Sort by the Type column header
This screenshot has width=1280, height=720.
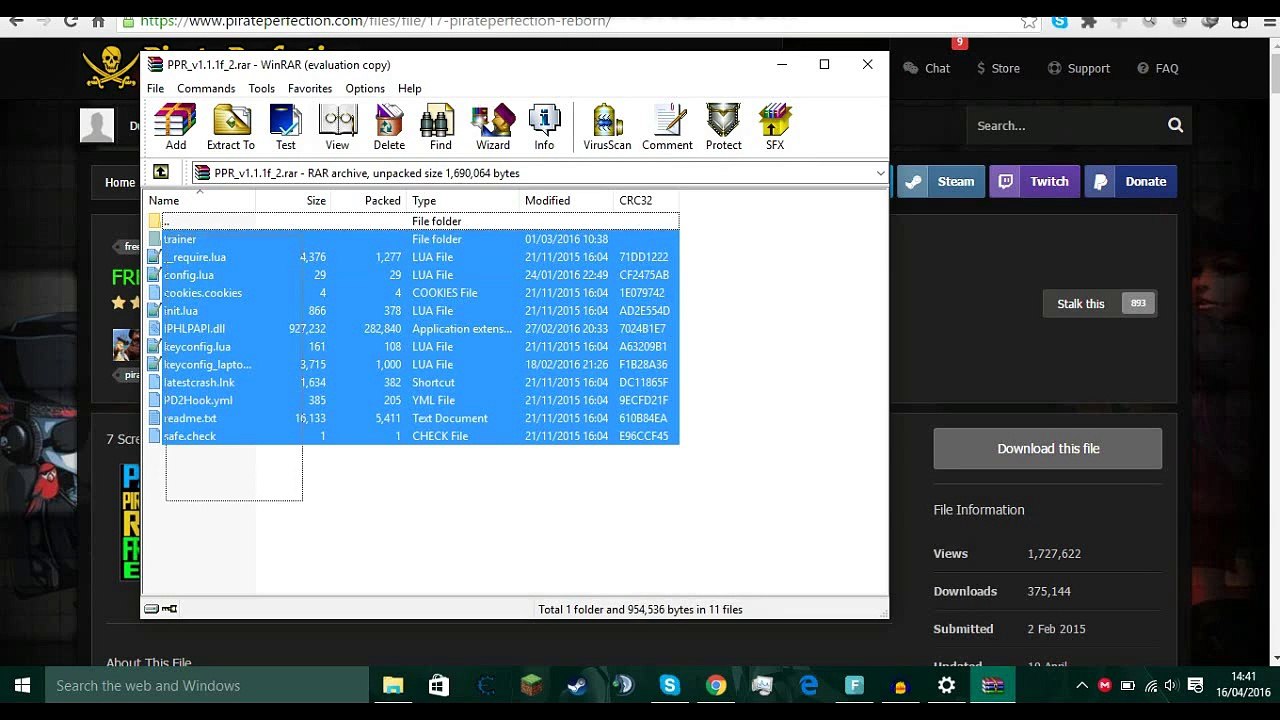tap(463, 200)
